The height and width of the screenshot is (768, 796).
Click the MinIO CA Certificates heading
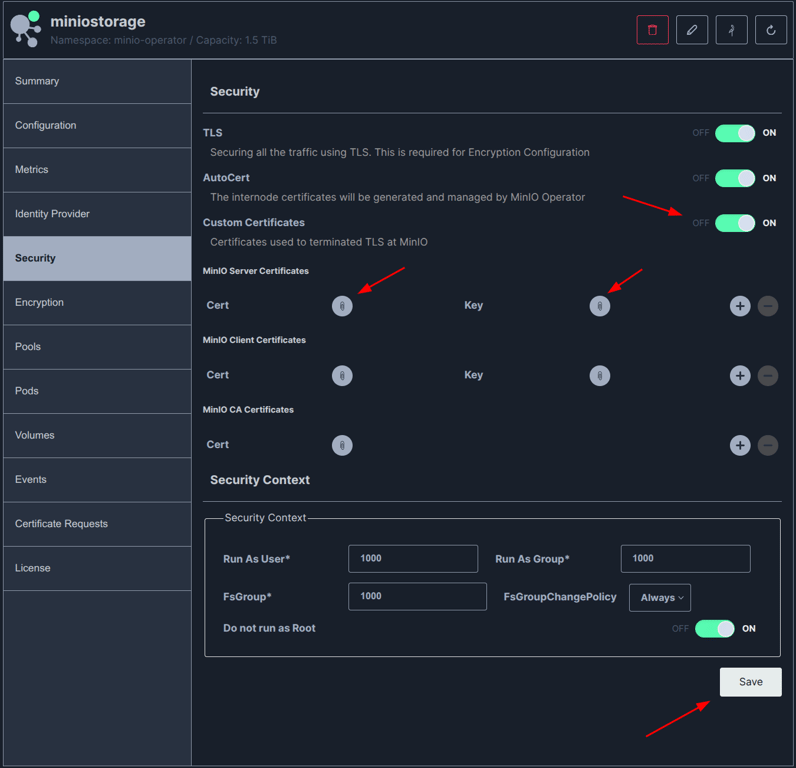tap(248, 410)
